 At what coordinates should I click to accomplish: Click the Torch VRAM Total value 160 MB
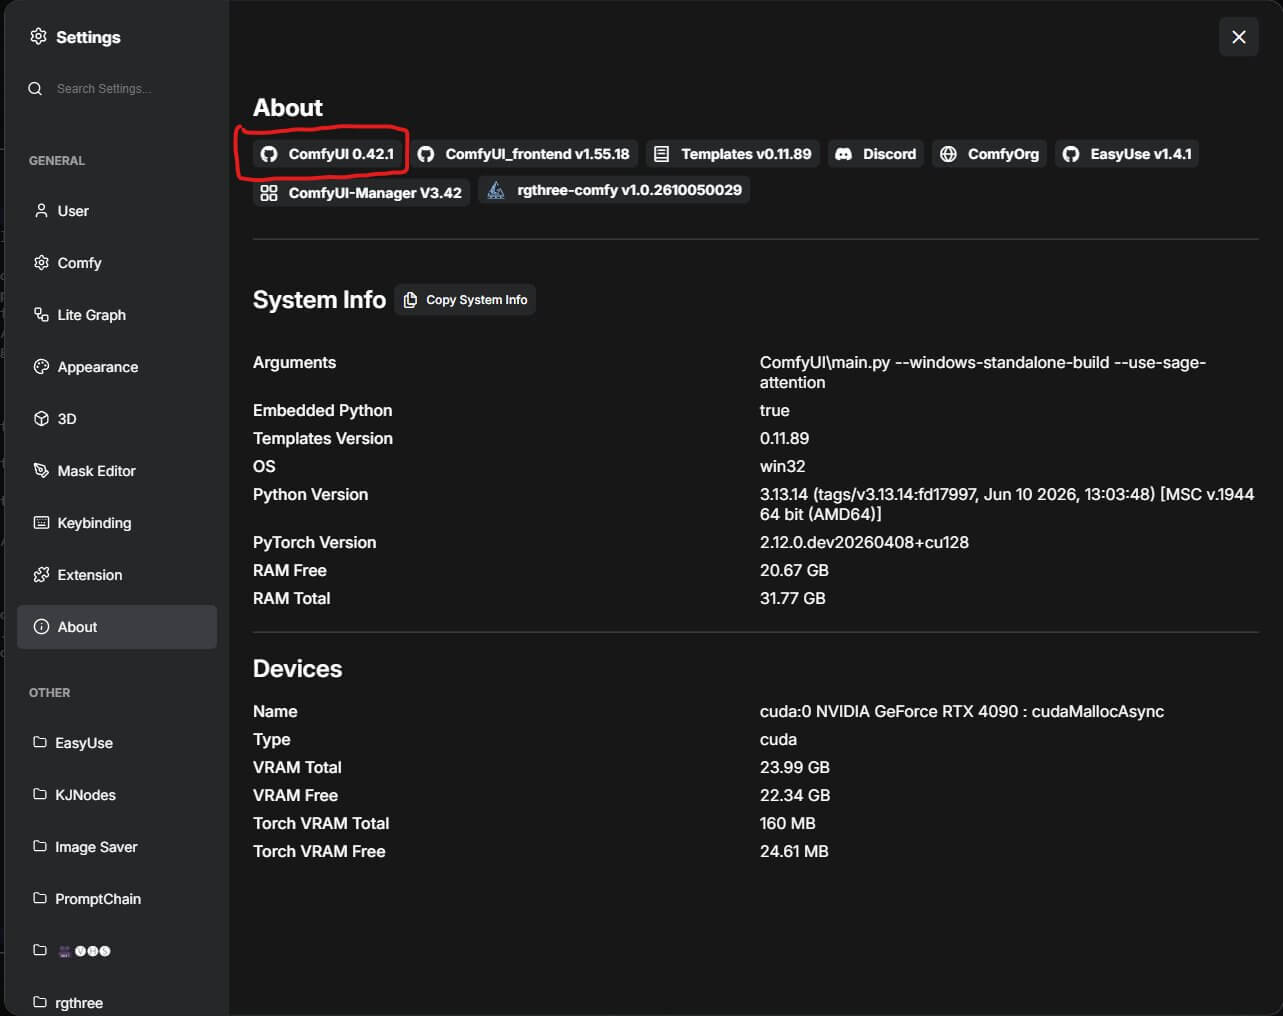coord(788,823)
